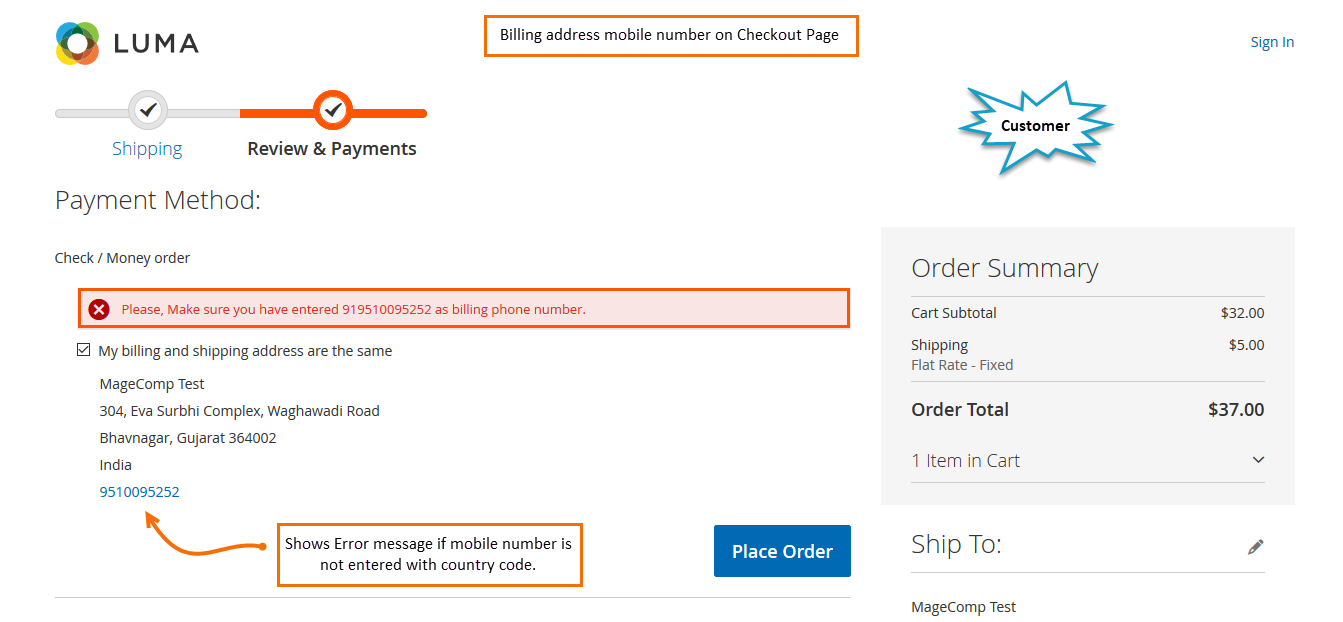1343x622 pixels.
Task: Click the Review & Payments step checkmark circle
Action: click(333, 109)
